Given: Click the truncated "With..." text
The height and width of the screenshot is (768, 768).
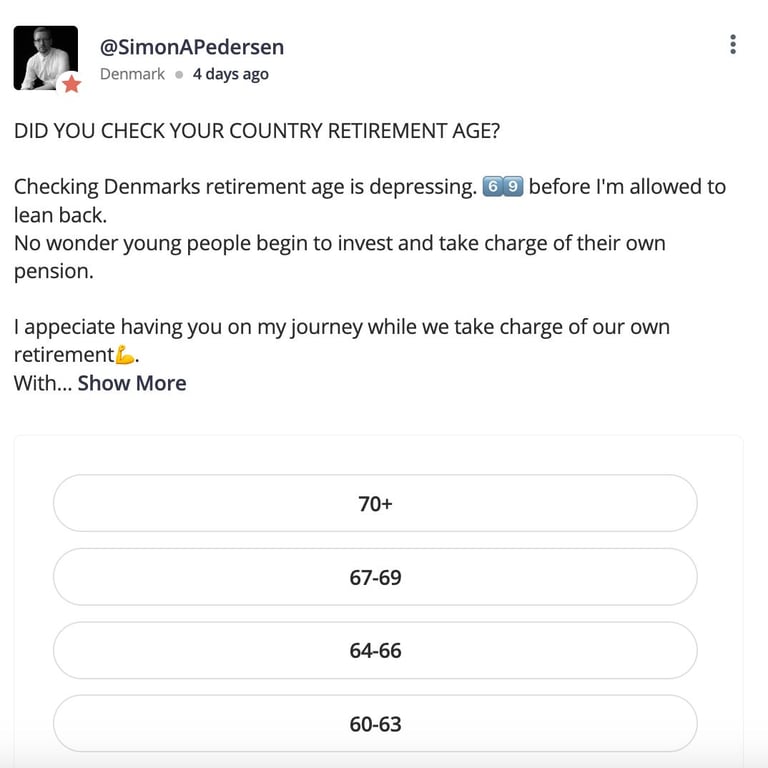Looking at the screenshot, I should click(42, 383).
